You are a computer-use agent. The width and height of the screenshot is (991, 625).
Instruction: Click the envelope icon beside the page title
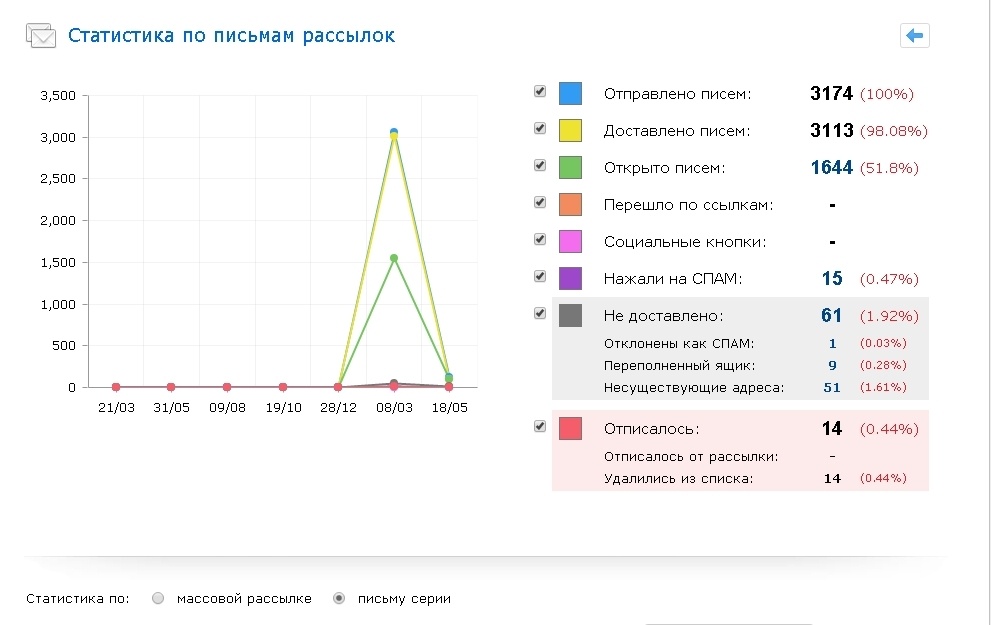41,35
